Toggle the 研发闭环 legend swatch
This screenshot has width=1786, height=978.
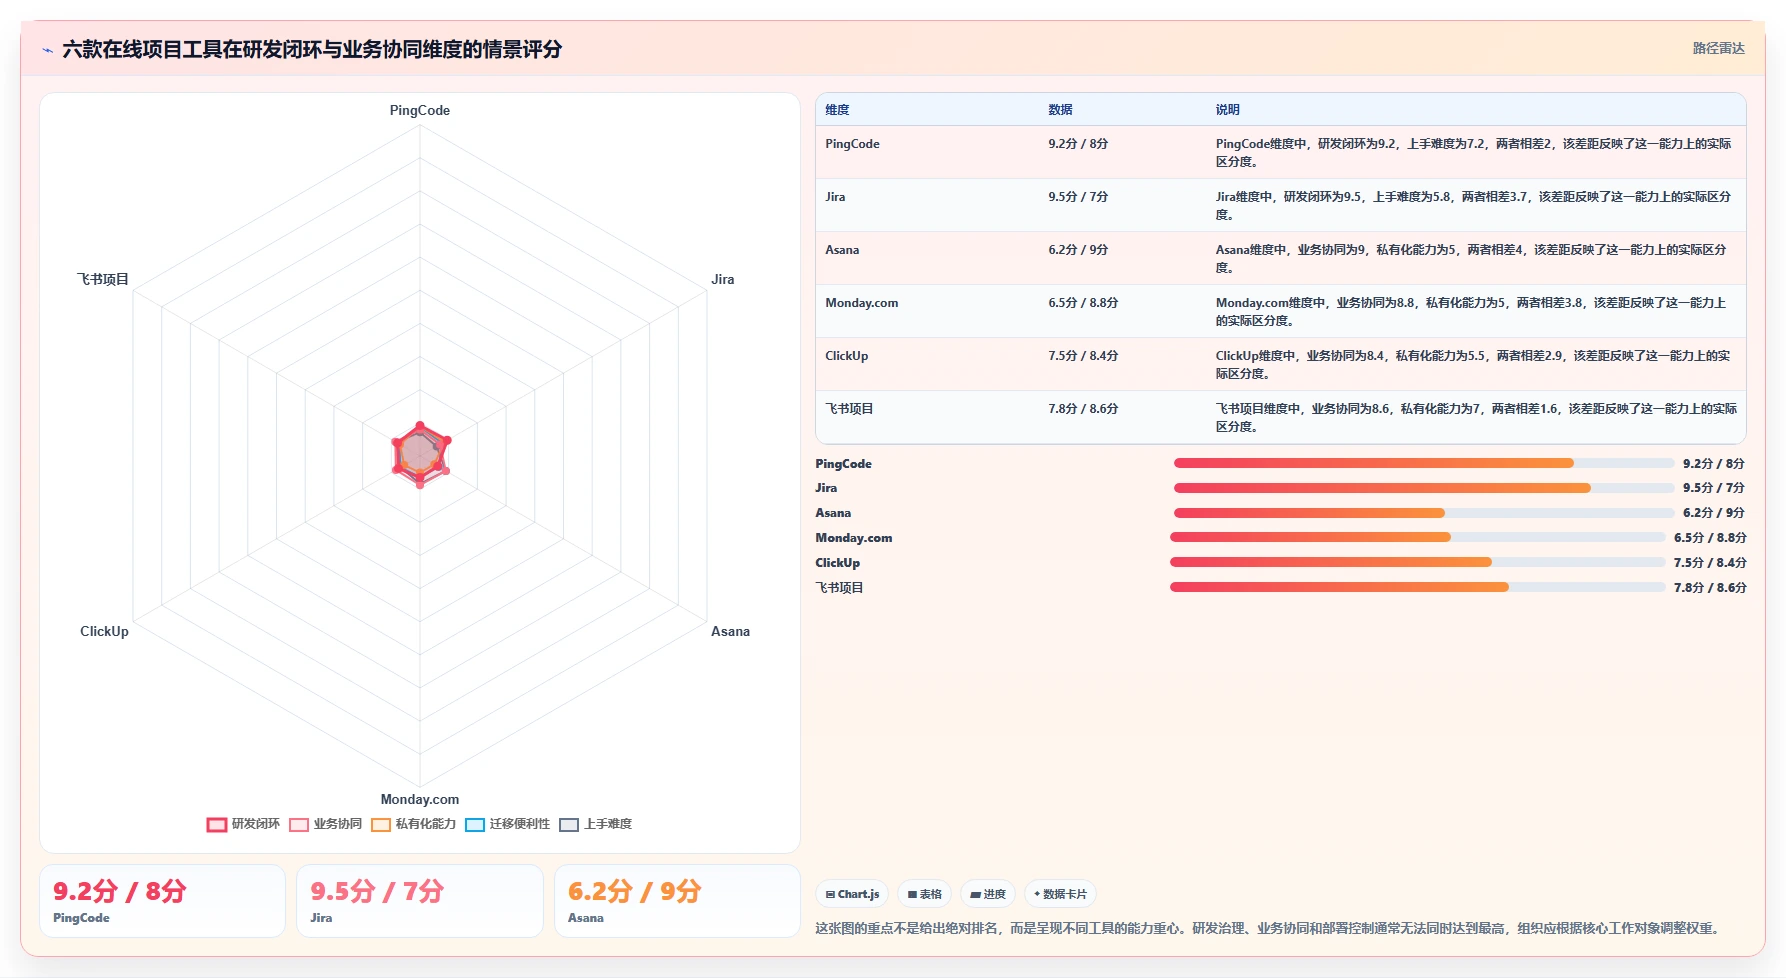217,825
